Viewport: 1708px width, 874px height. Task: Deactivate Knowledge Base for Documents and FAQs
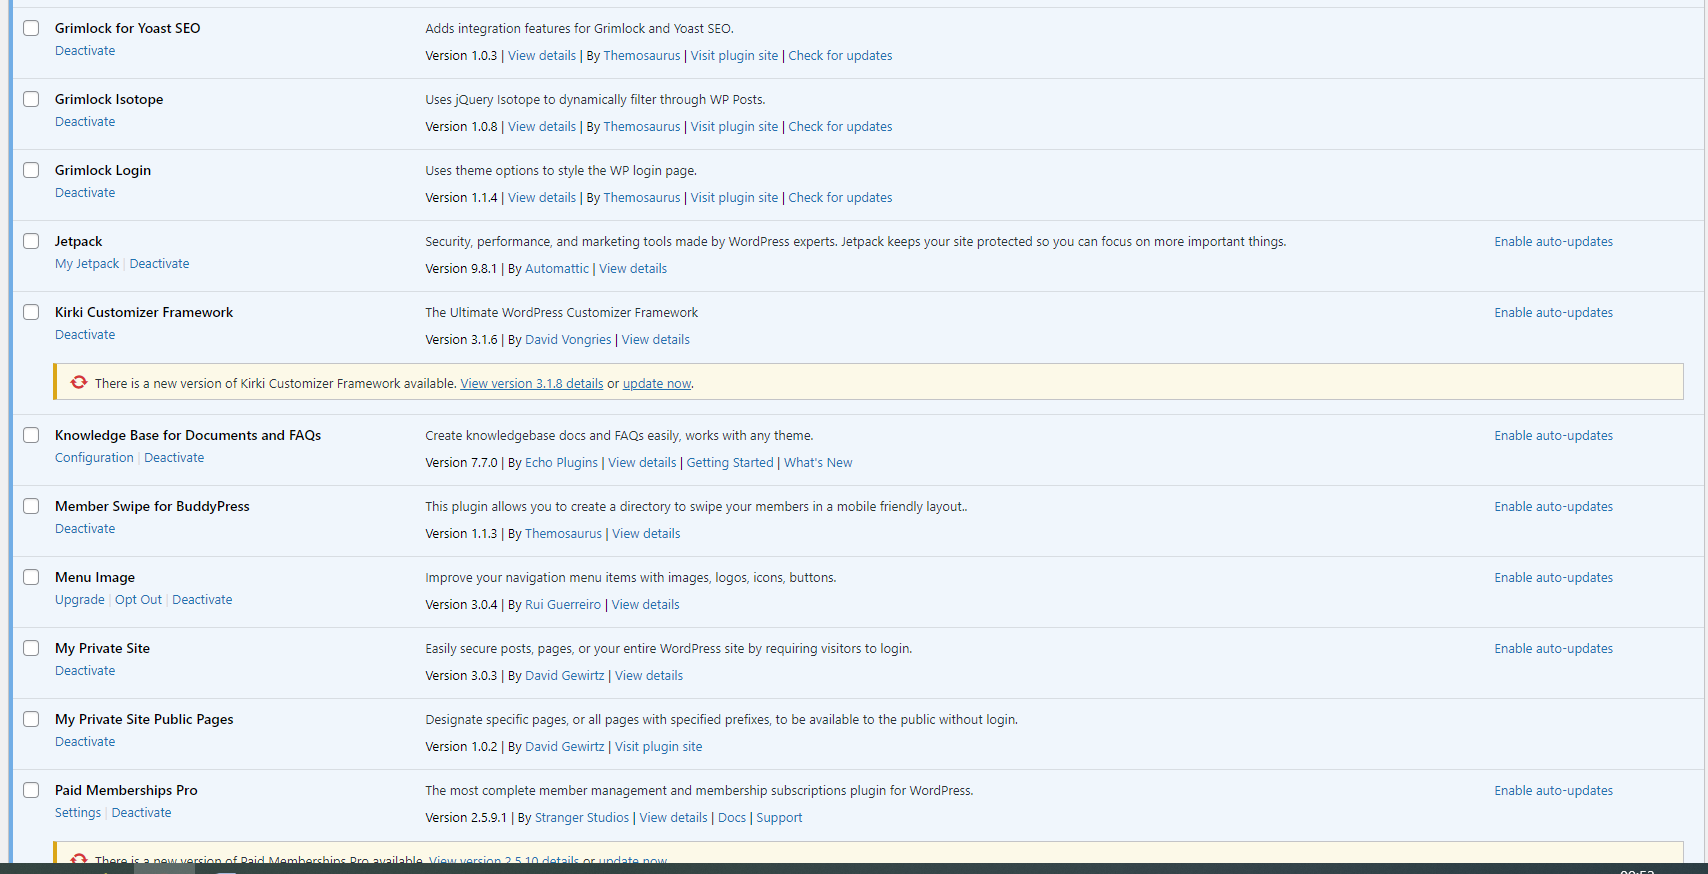pos(174,458)
